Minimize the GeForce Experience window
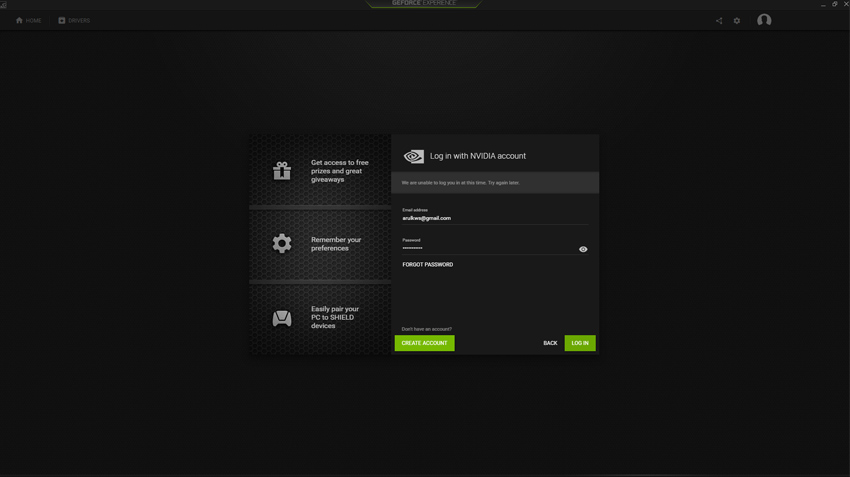This screenshot has width=850, height=477. [823, 4]
